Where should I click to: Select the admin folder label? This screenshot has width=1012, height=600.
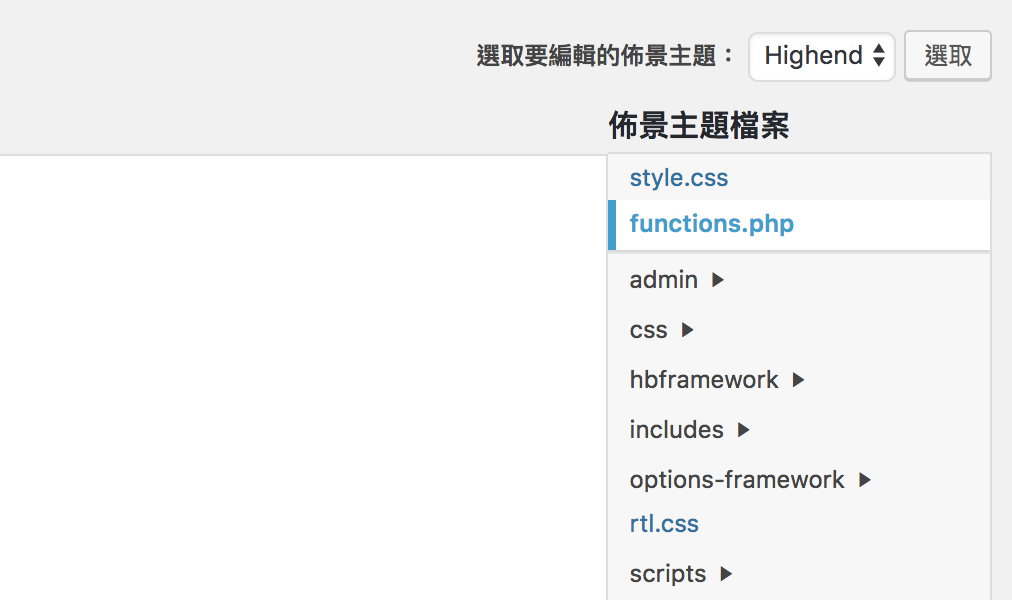click(x=663, y=280)
